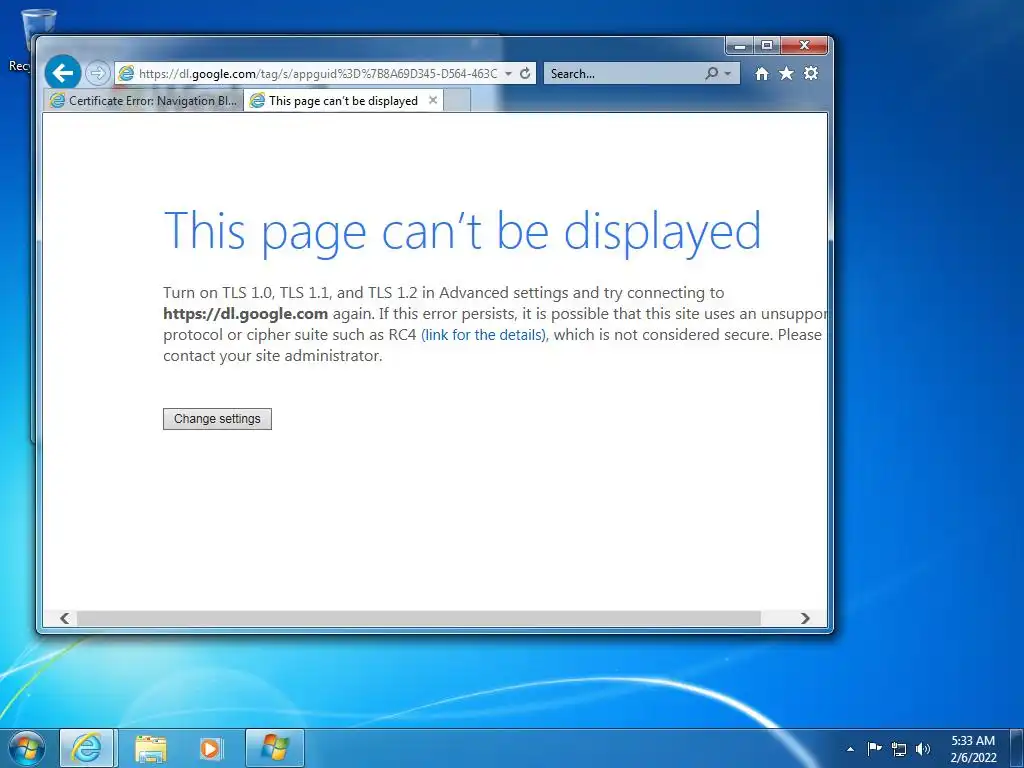Click the IE page icon in address bar
This screenshot has height=768, width=1024.
(126, 73)
